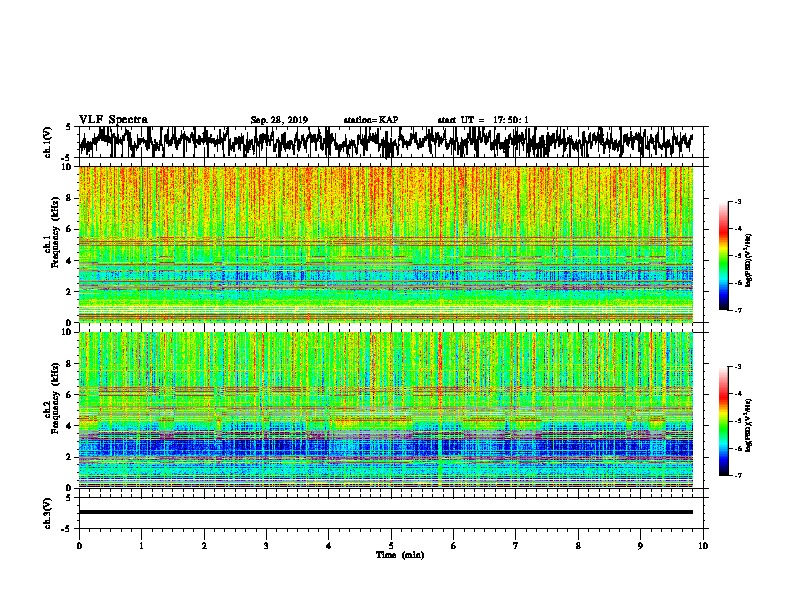The width and height of the screenshot is (792, 612).
Task: Click the "-6" tick on ch.2 color bar
Action: pyautogui.click(x=738, y=448)
